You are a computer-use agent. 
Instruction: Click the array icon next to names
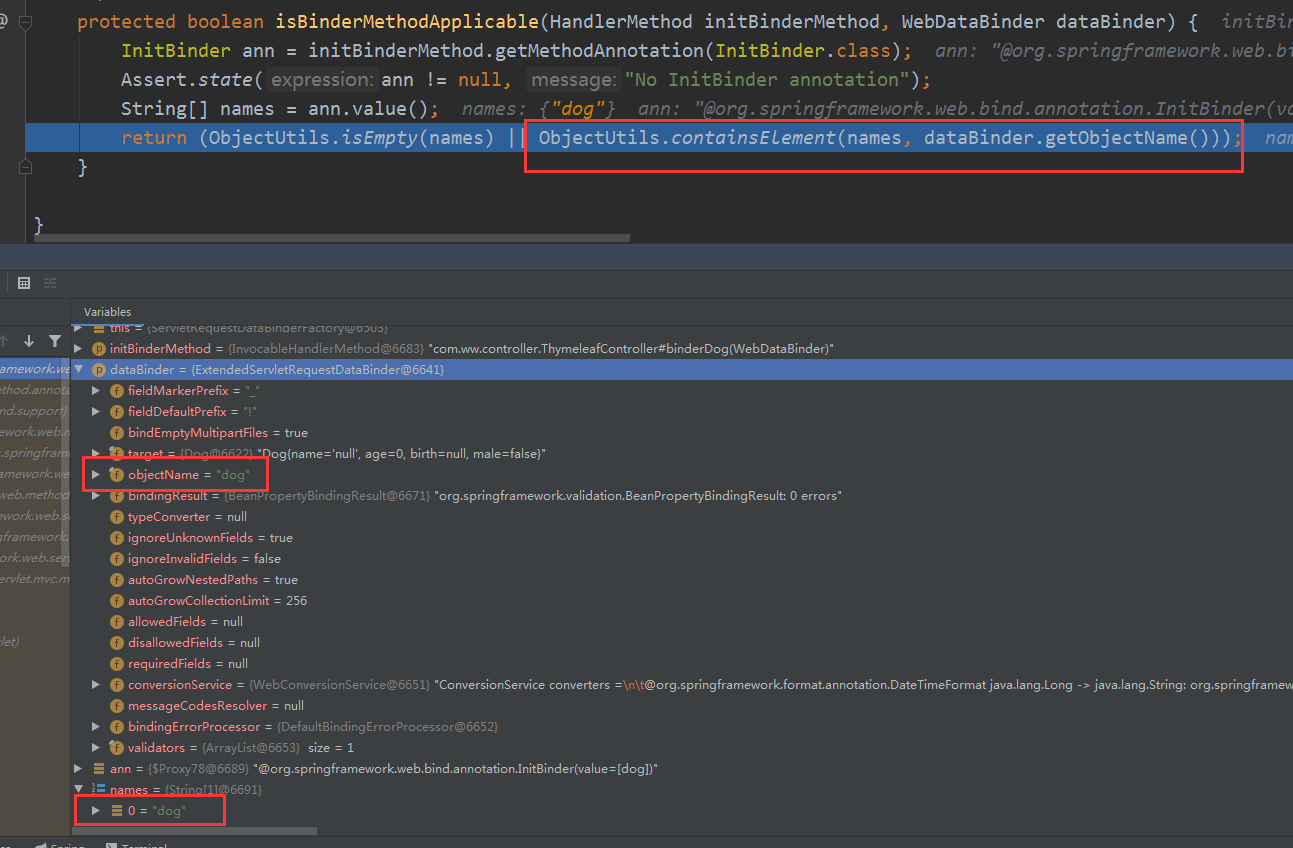pyautogui.click(x=99, y=790)
